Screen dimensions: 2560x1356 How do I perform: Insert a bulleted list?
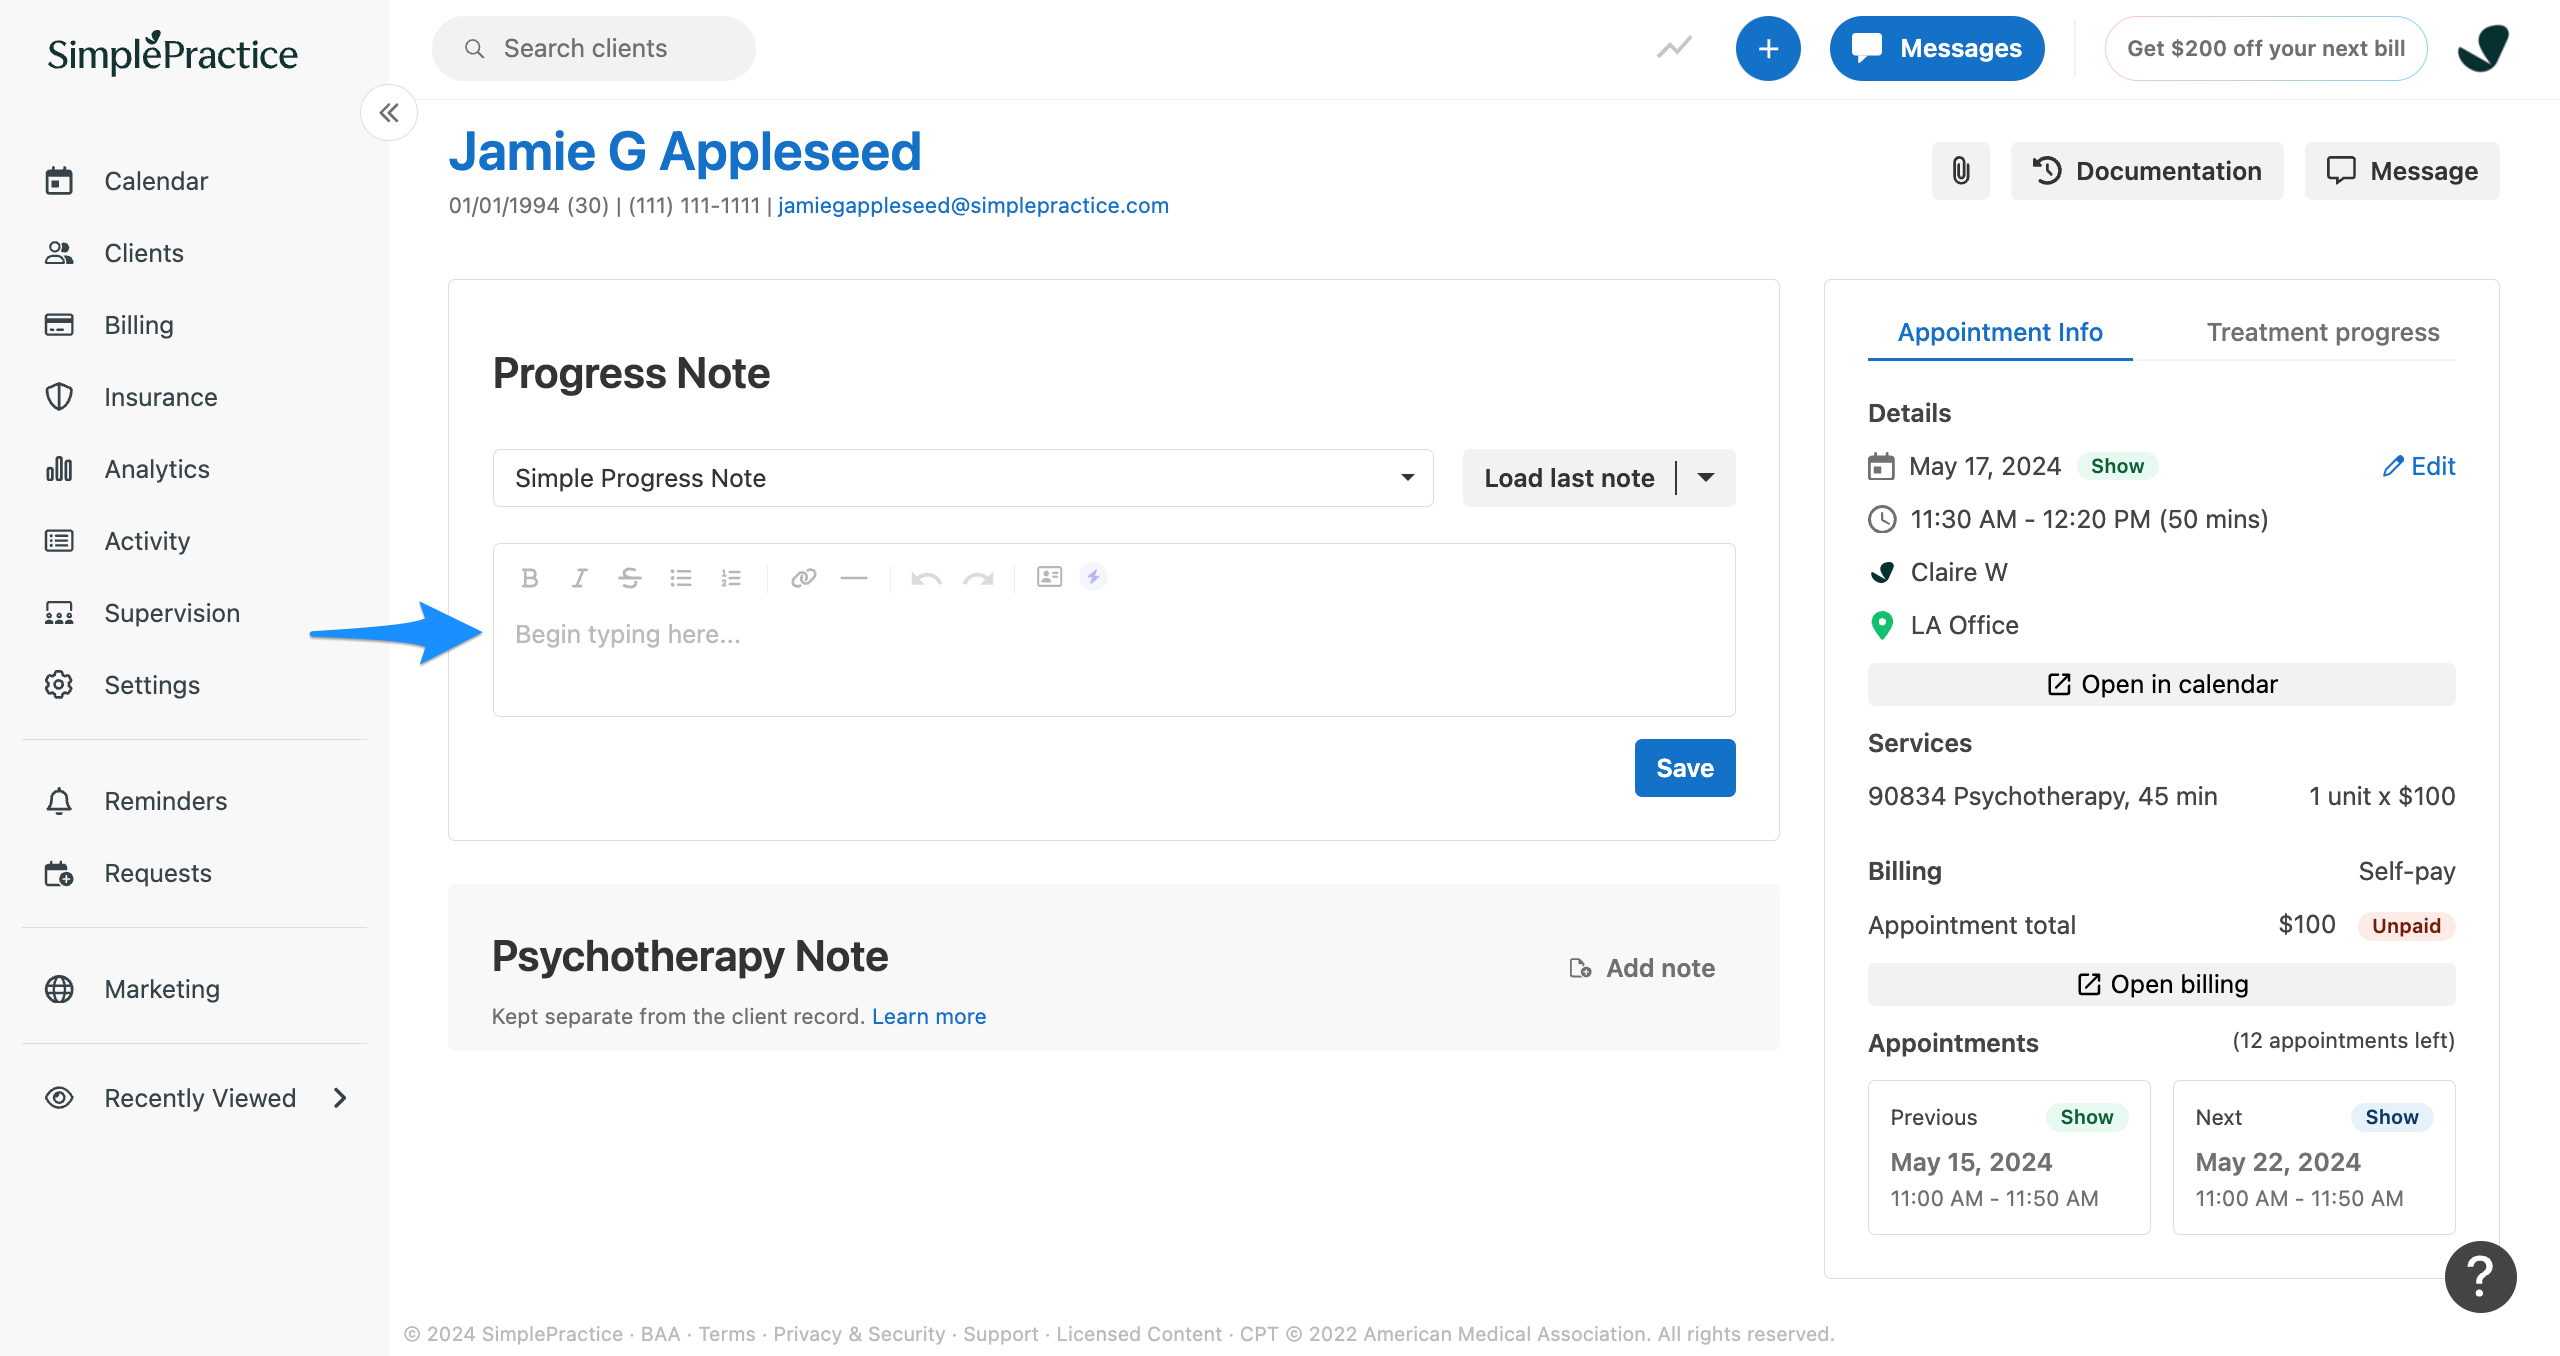click(681, 578)
